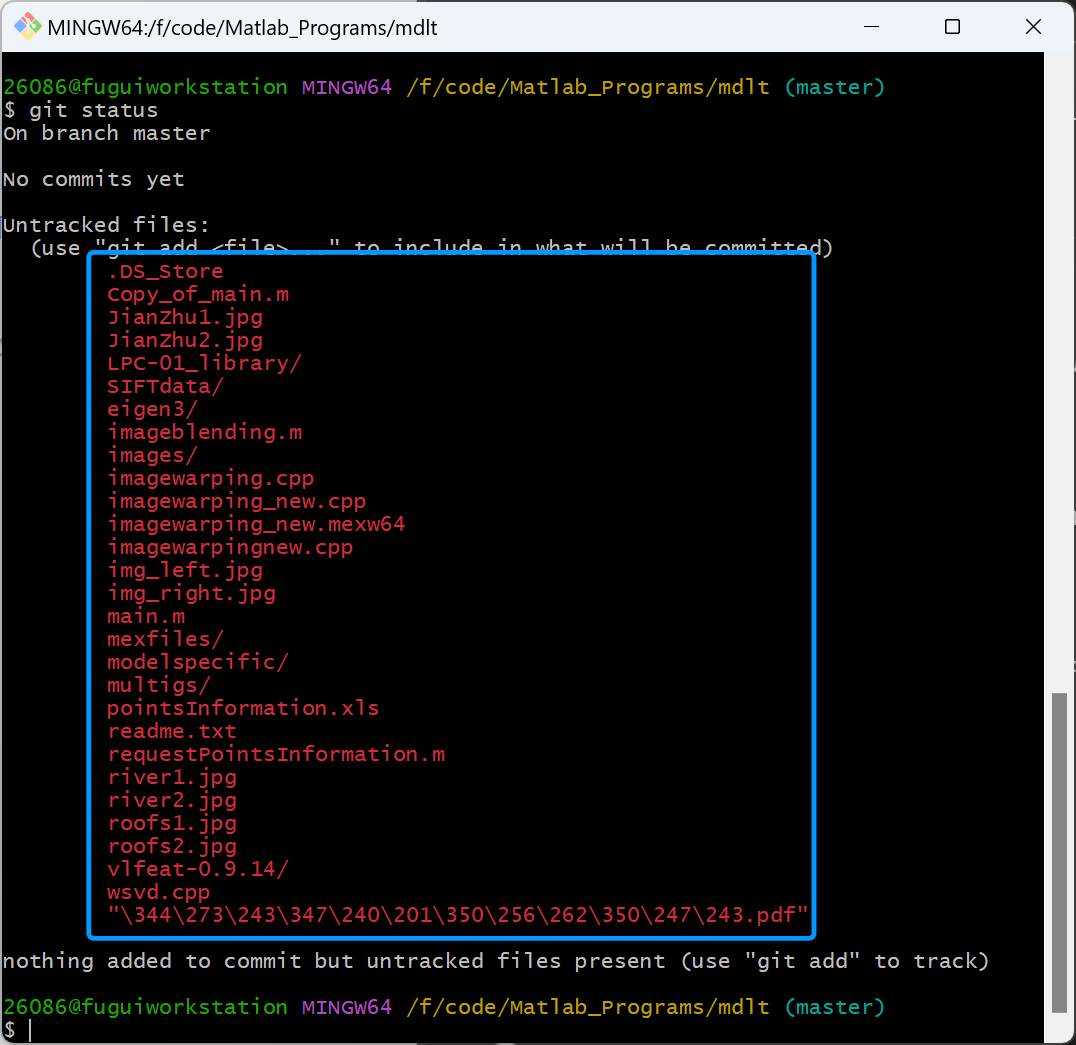Select the imagewarping.cpp entry

[211, 478]
